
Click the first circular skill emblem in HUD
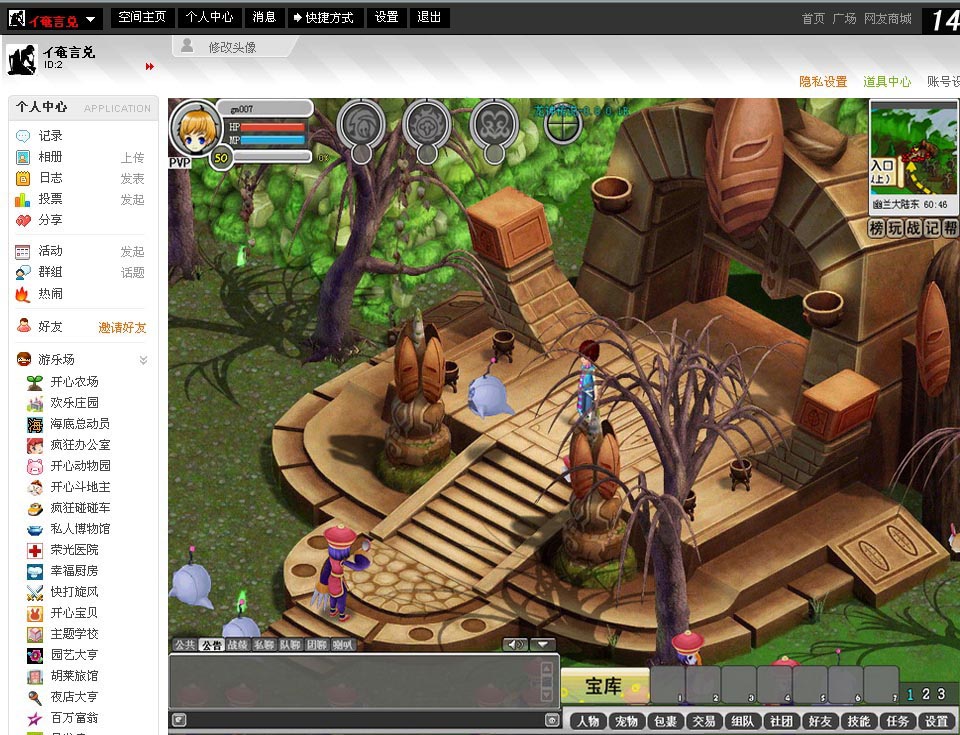pyautogui.click(x=361, y=126)
